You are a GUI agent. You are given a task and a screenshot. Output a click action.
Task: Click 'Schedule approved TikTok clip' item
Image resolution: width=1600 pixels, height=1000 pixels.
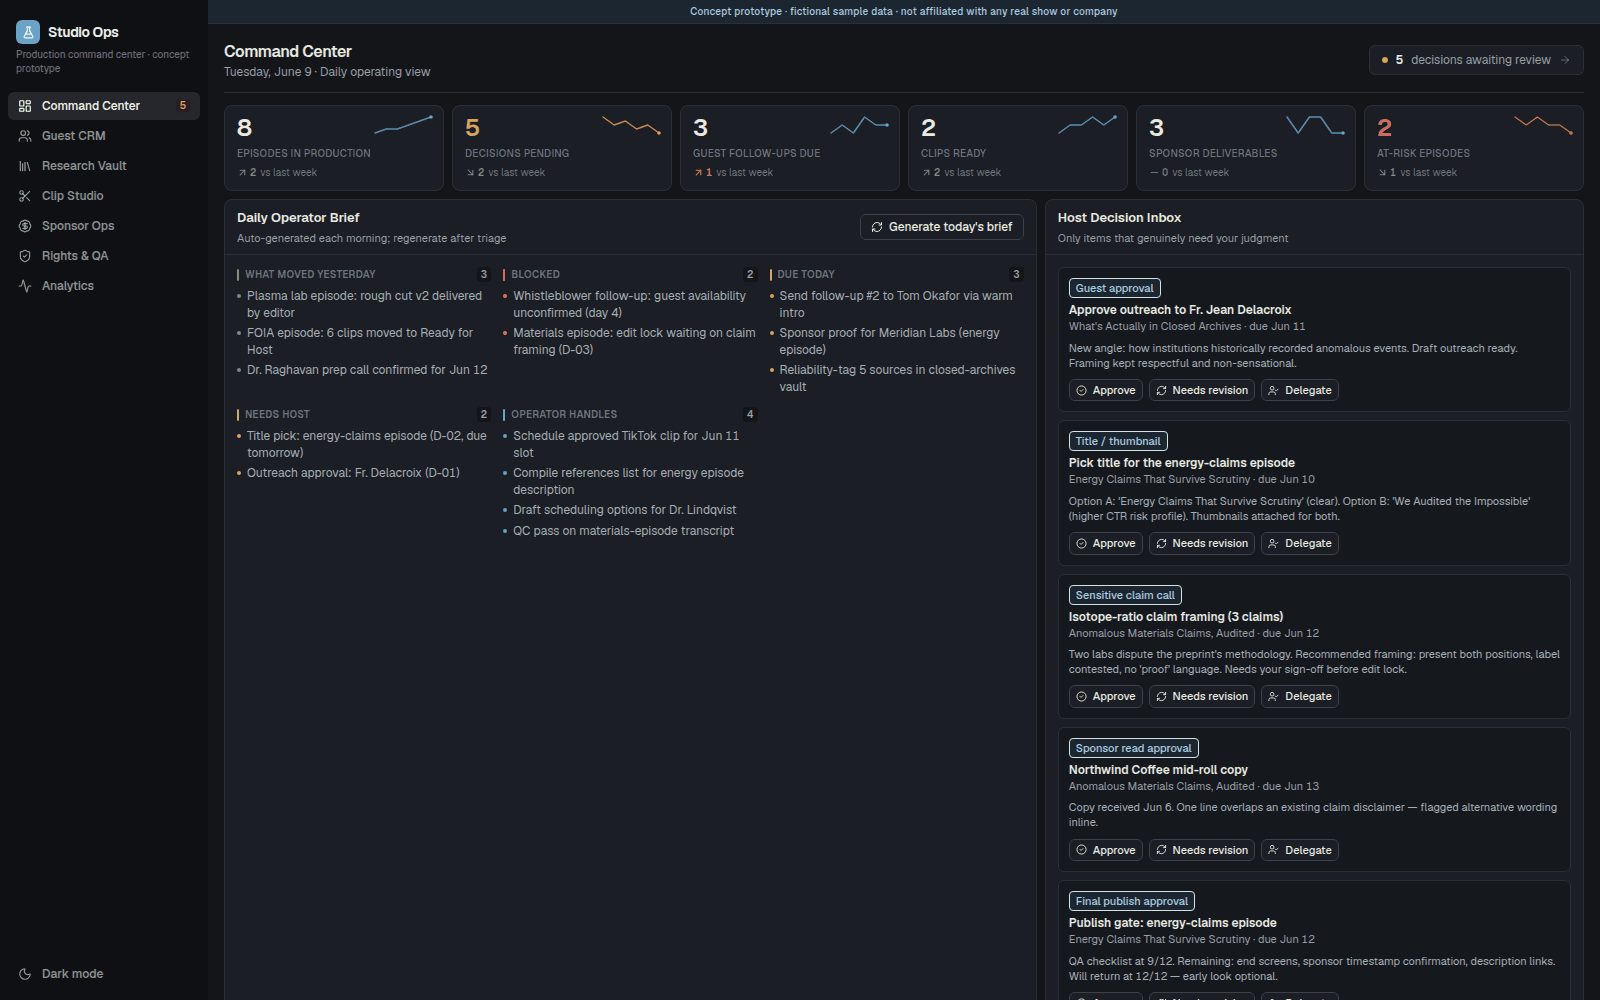[x=628, y=444]
